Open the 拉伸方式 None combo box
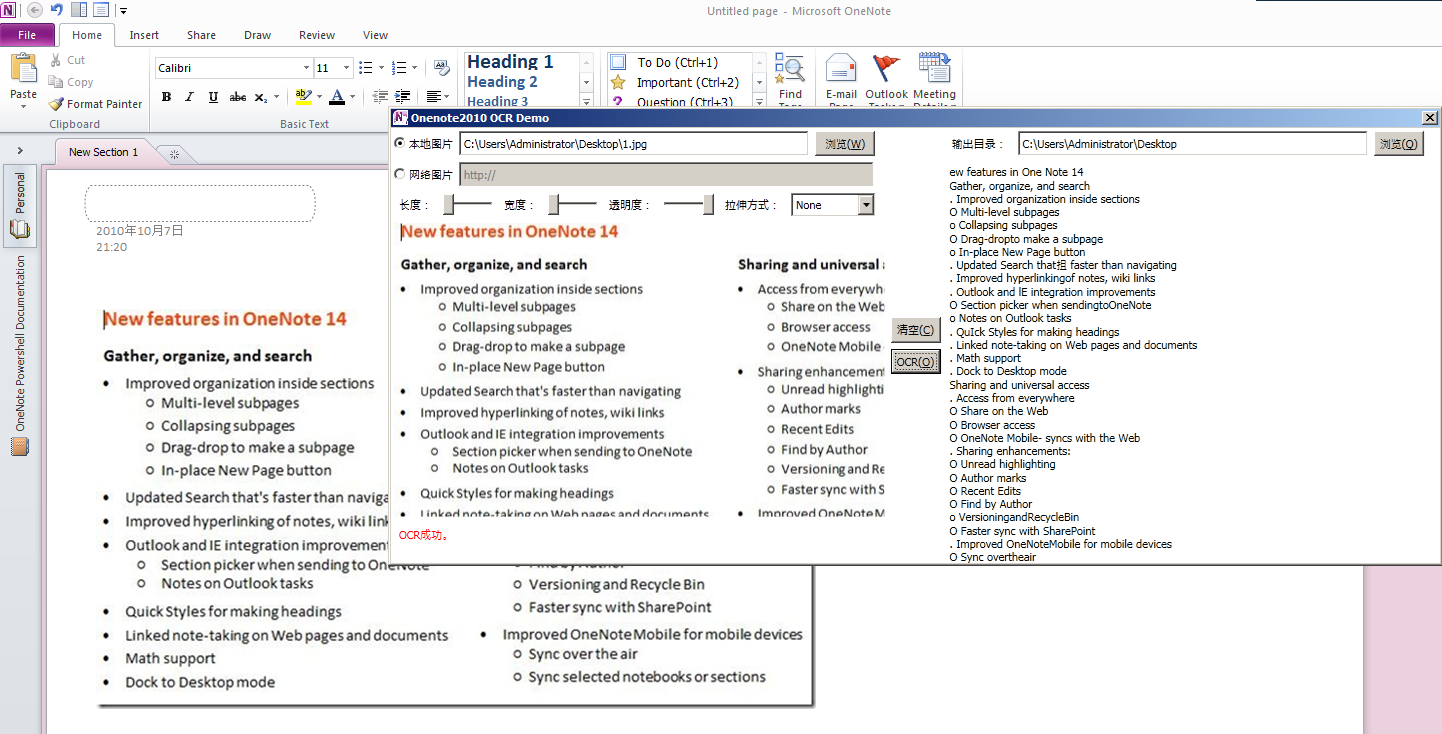The height and width of the screenshot is (734, 1442). pos(833,205)
